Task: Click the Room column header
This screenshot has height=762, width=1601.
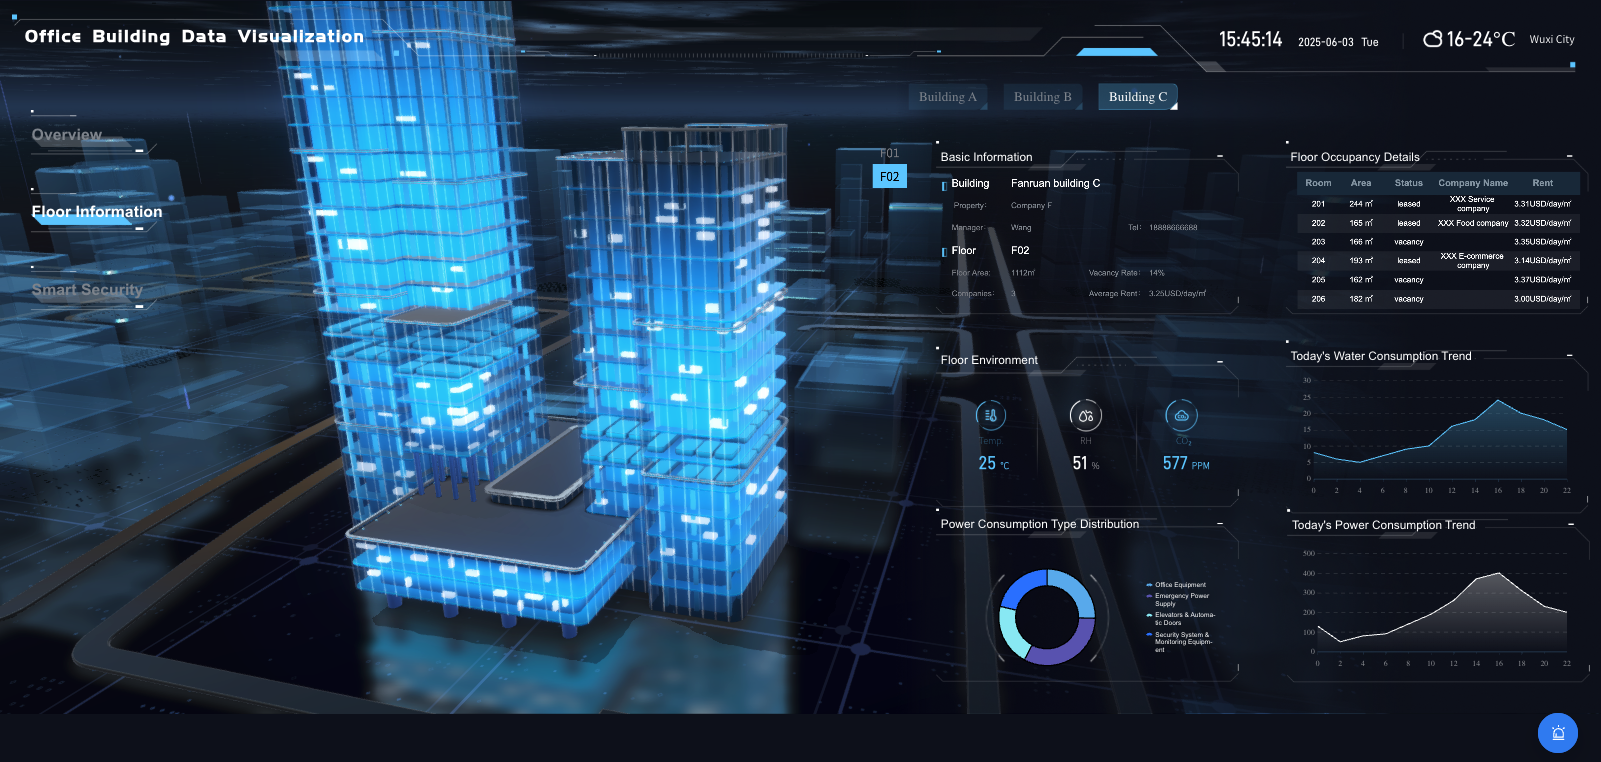Action: tap(1318, 183)
